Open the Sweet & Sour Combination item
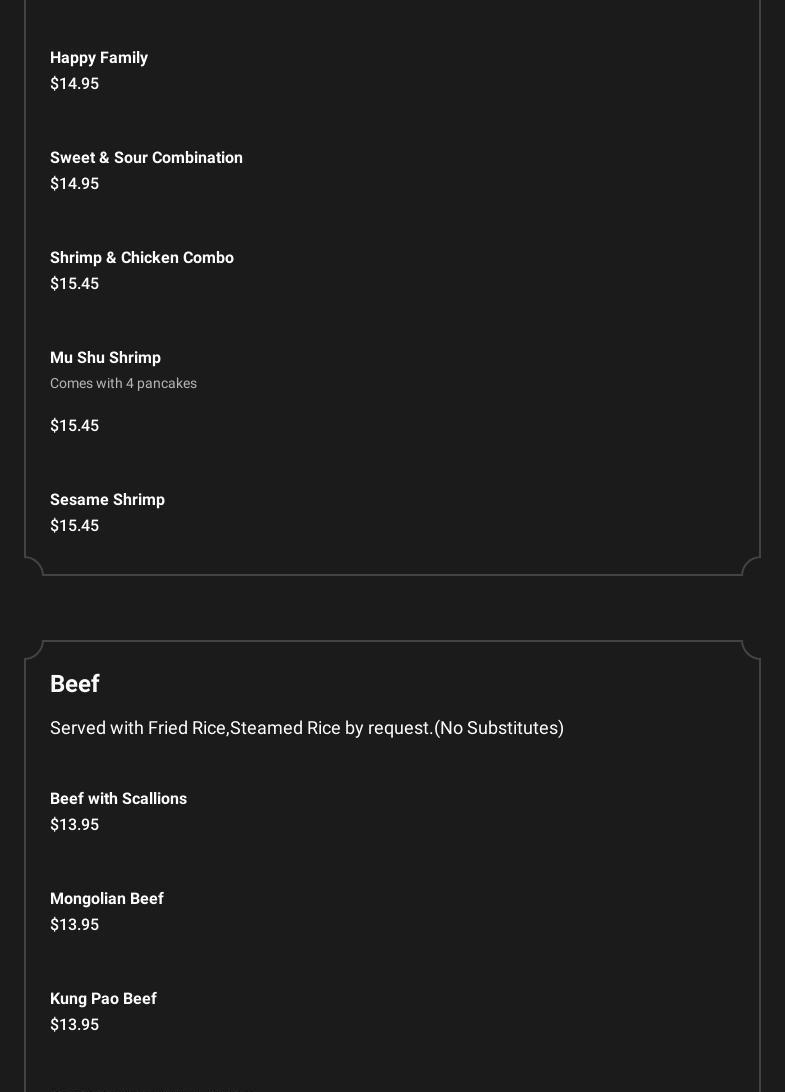 (x=146, y=158)
